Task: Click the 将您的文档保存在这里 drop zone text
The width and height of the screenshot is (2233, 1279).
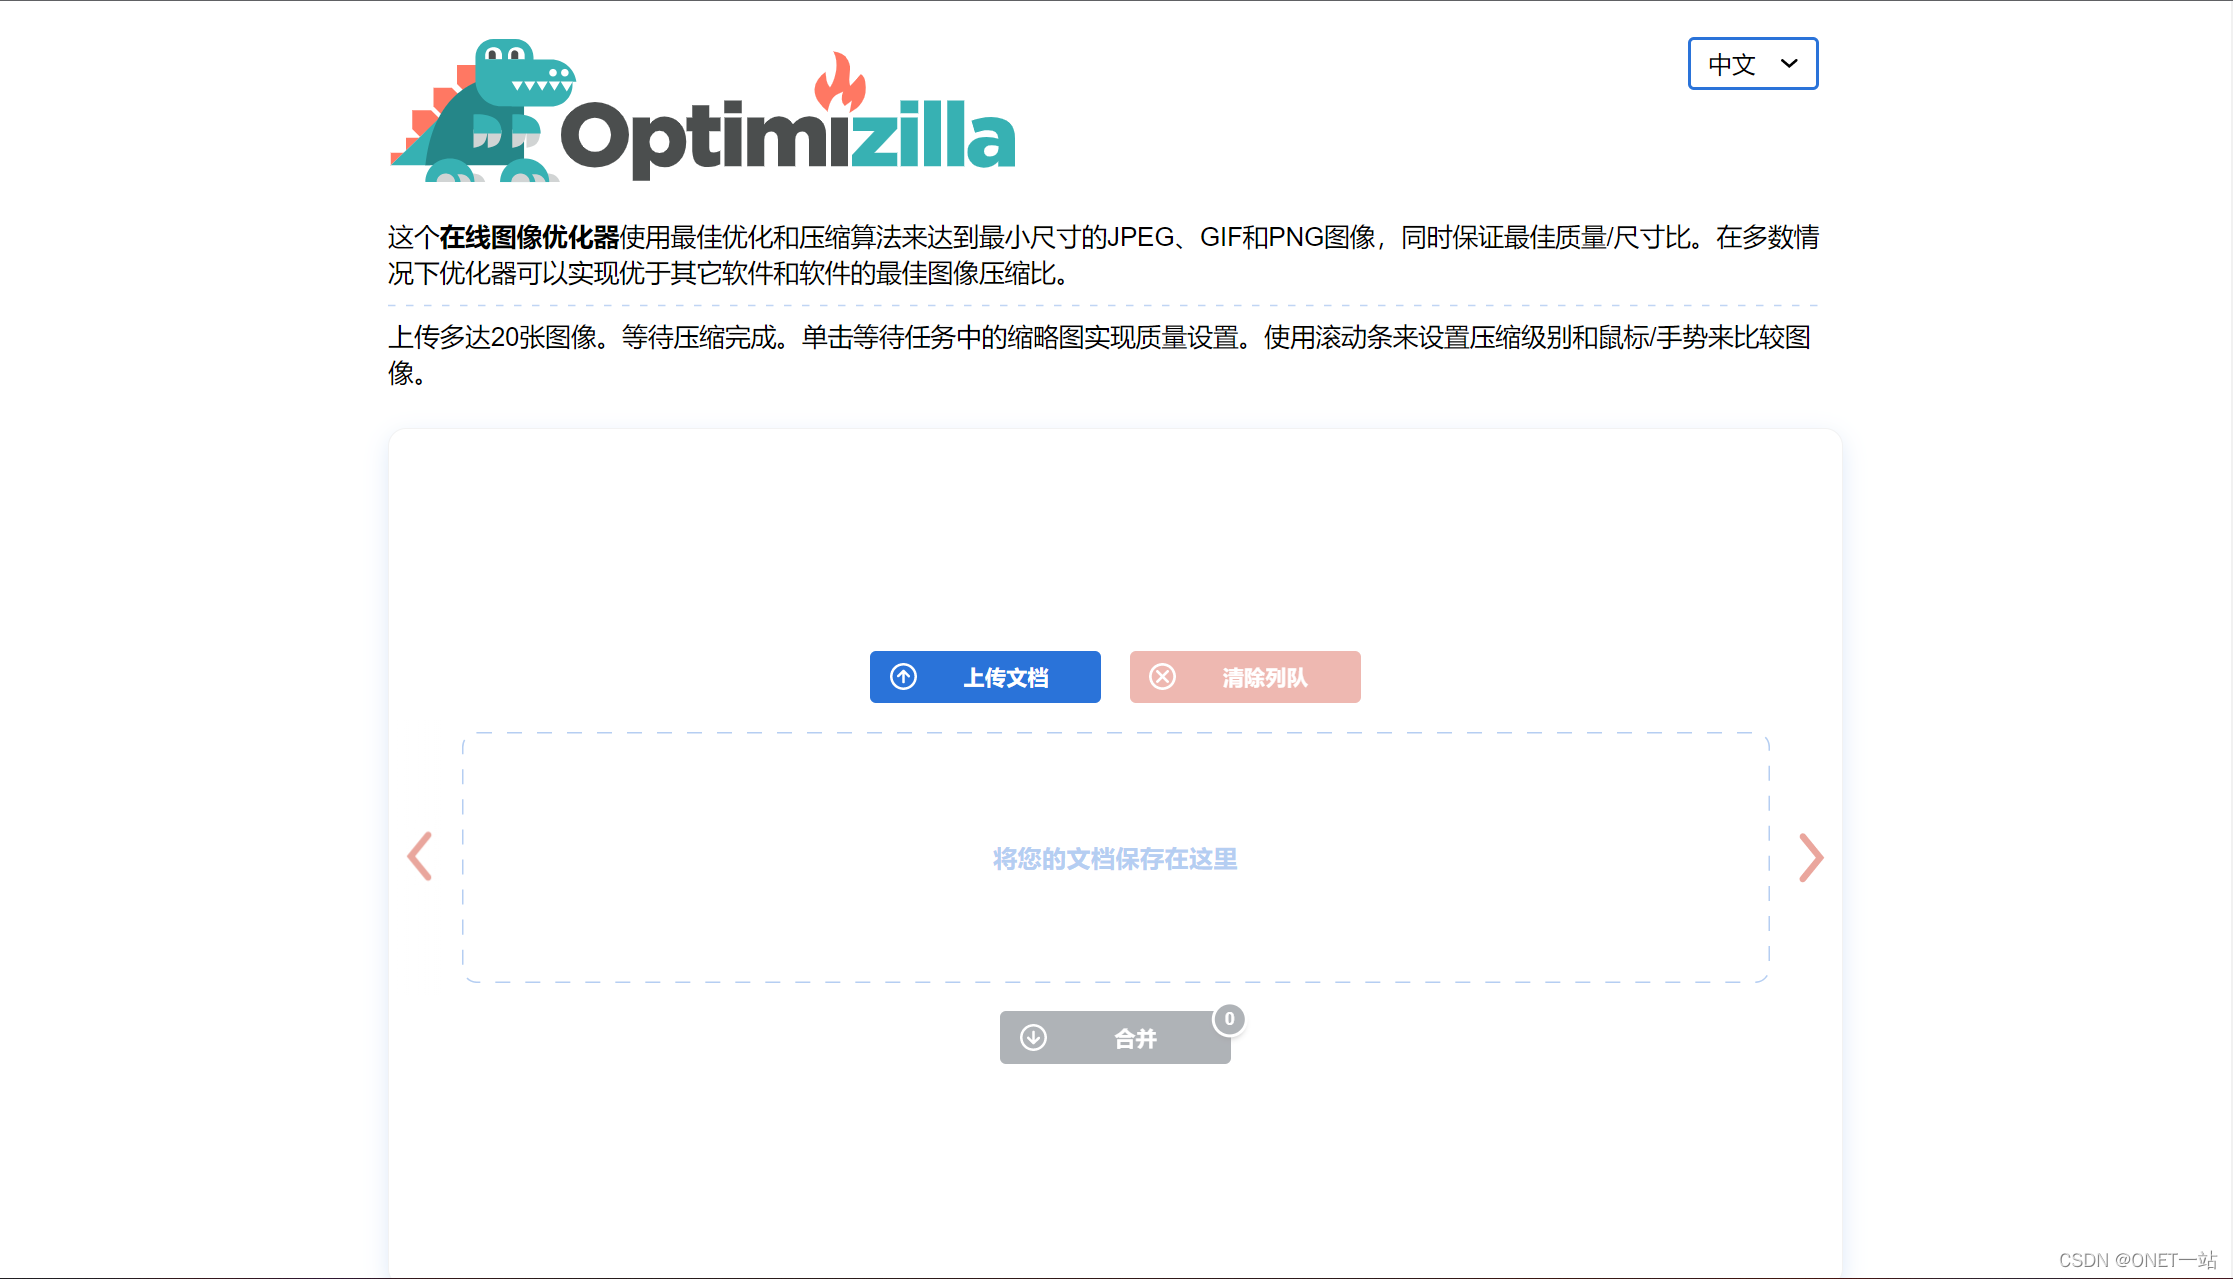Action: click(x=1114, y=859)
